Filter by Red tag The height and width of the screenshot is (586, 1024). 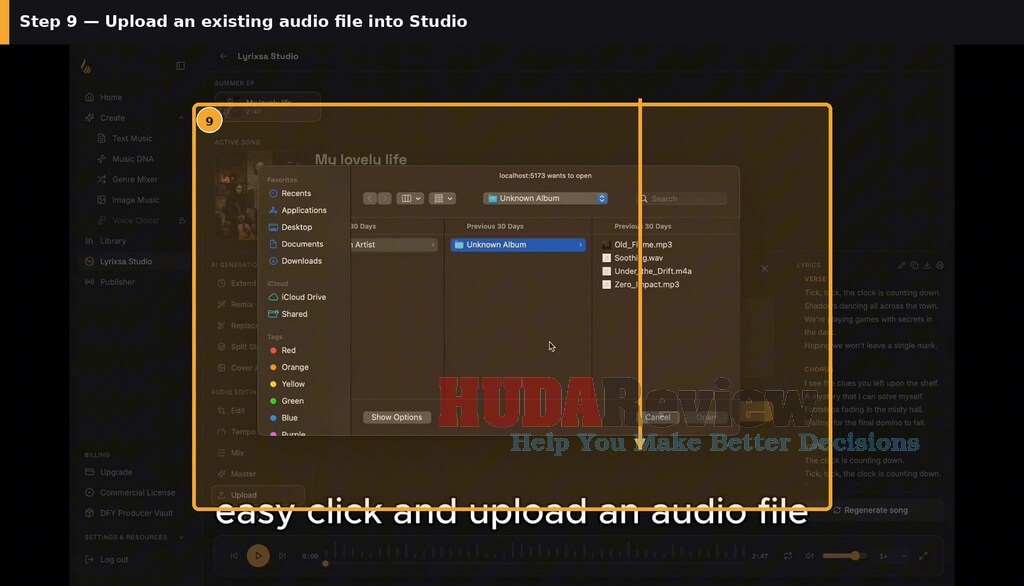point(283,351)
